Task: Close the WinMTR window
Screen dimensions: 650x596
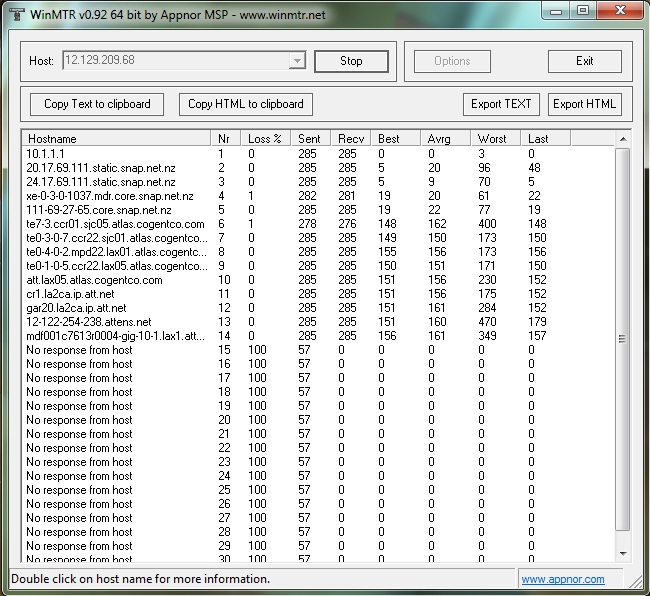Action: pos(621,11)
